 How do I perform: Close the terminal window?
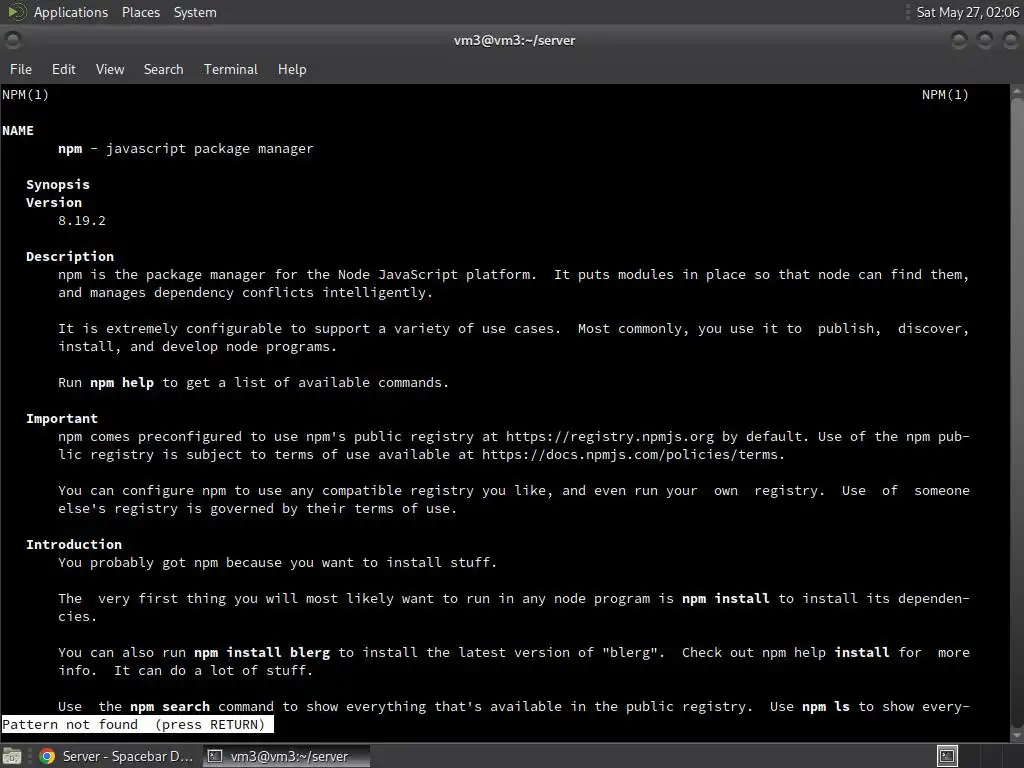click(x=1010, y=40)
